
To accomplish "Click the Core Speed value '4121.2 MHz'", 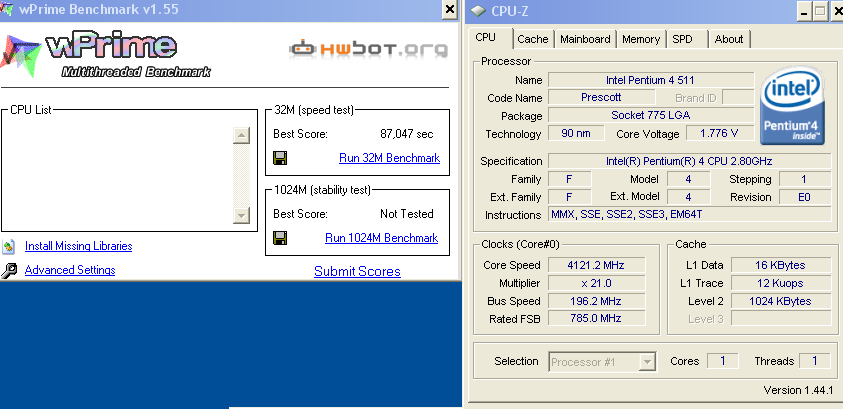I will point(596,265).
